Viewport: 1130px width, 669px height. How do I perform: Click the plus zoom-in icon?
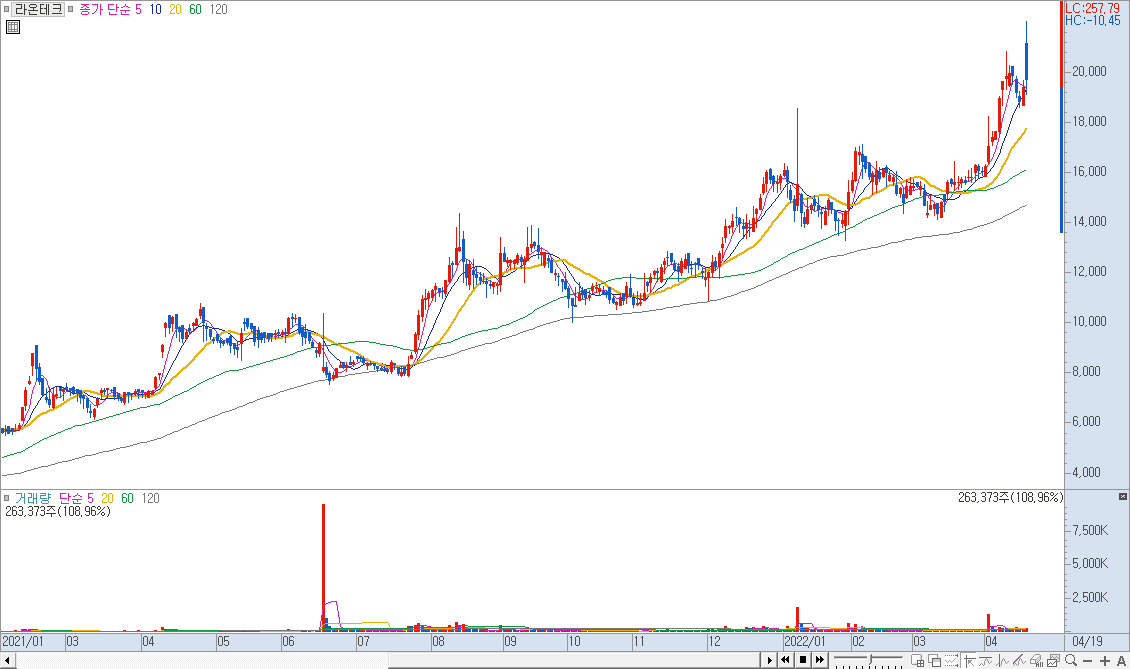tap(1105, 661)
